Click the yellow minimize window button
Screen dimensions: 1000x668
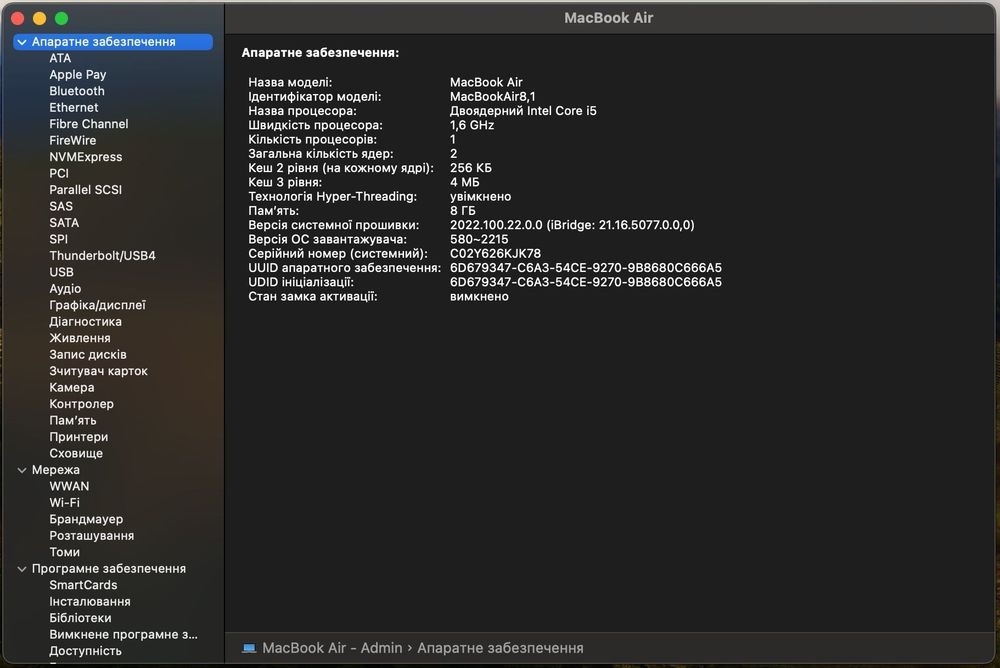click(40, 19)
